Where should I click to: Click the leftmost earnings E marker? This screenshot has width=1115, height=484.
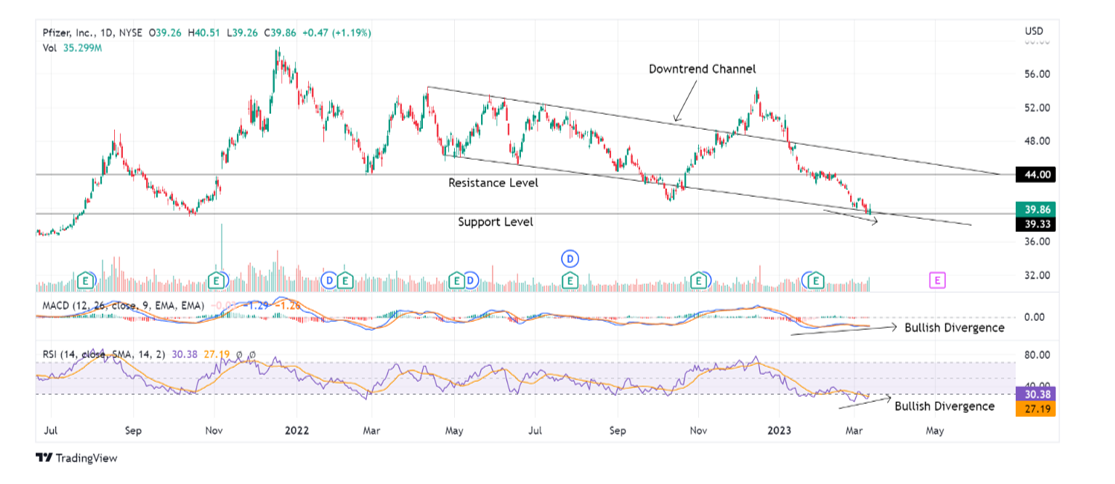point(87,281)
